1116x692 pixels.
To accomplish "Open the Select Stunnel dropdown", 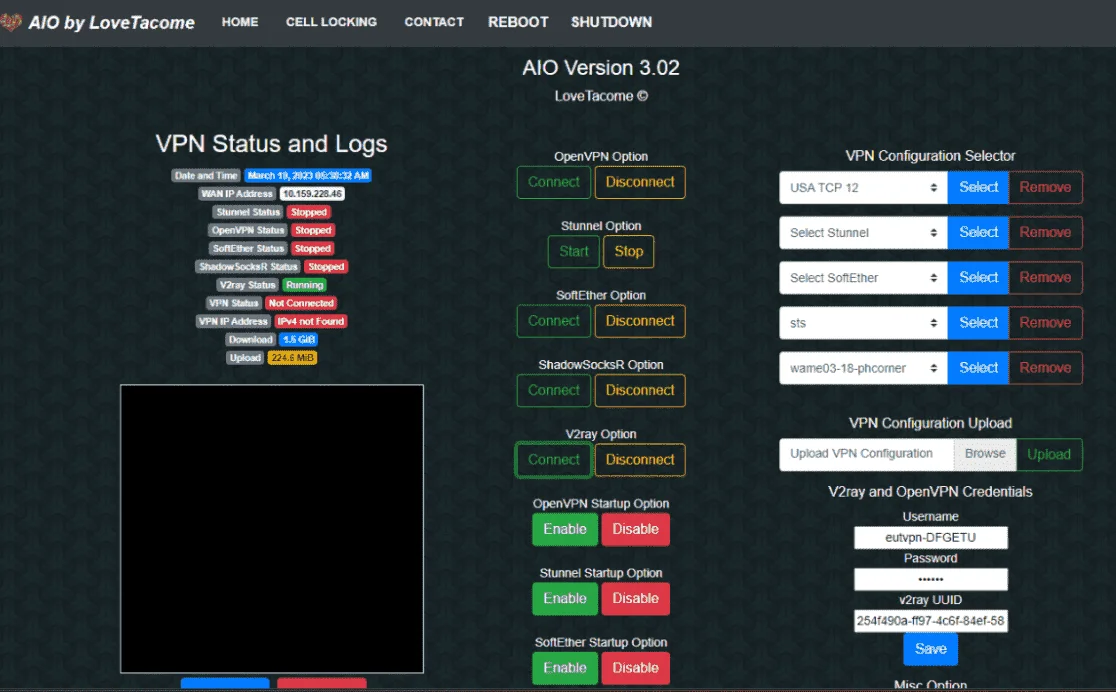I will pyautogui.click(x=863, y=233).
